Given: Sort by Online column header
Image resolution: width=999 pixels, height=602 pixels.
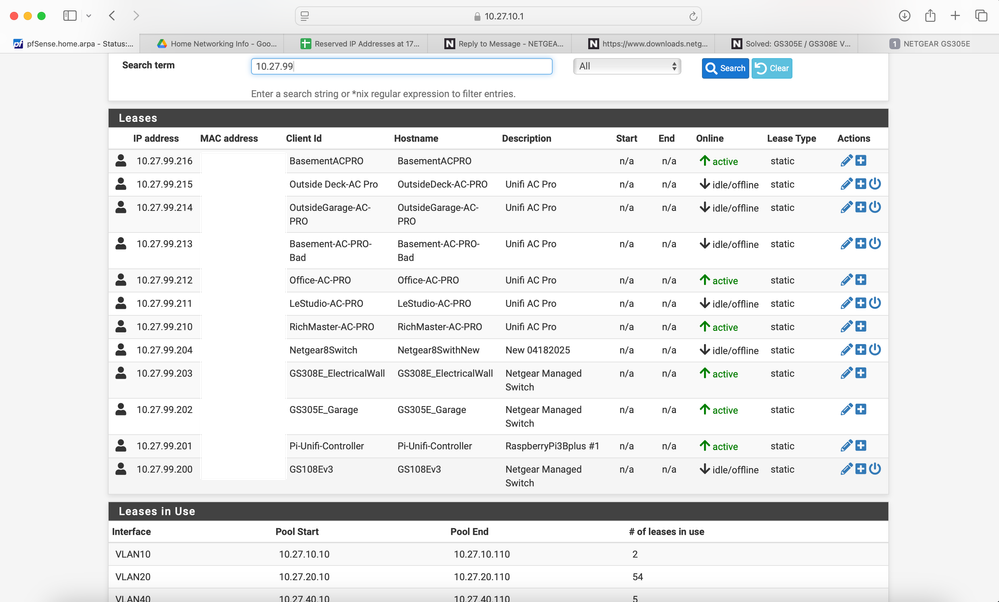Looking at the screenshot, I should [710, 138].
